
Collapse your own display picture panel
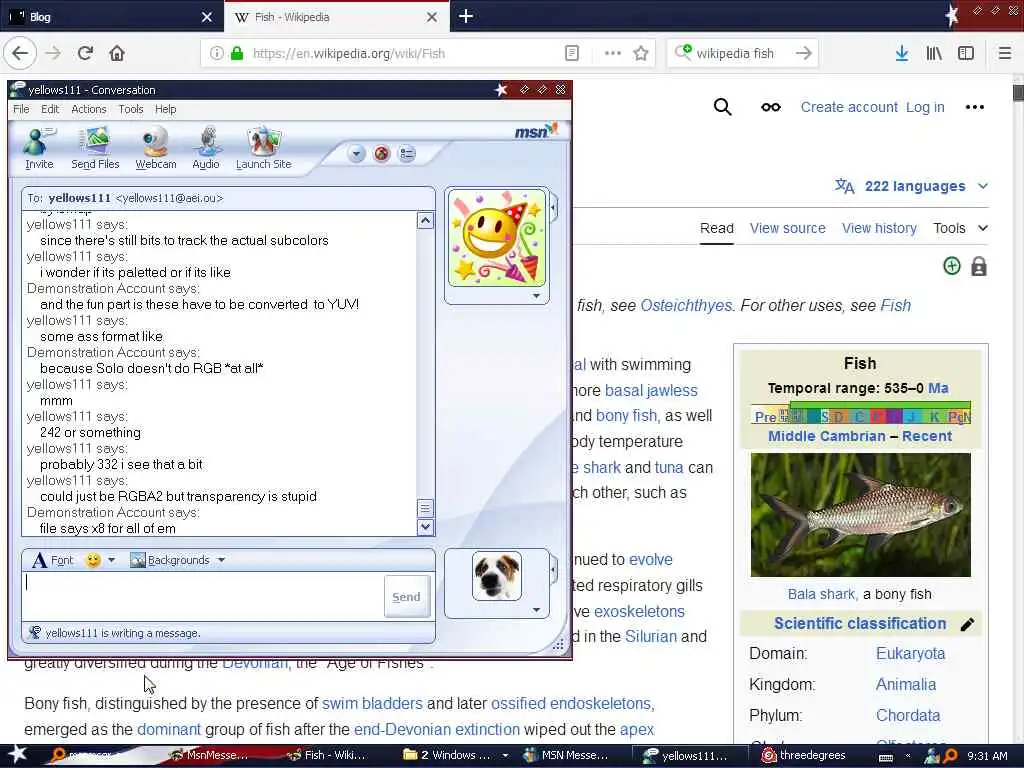point(553,570)
